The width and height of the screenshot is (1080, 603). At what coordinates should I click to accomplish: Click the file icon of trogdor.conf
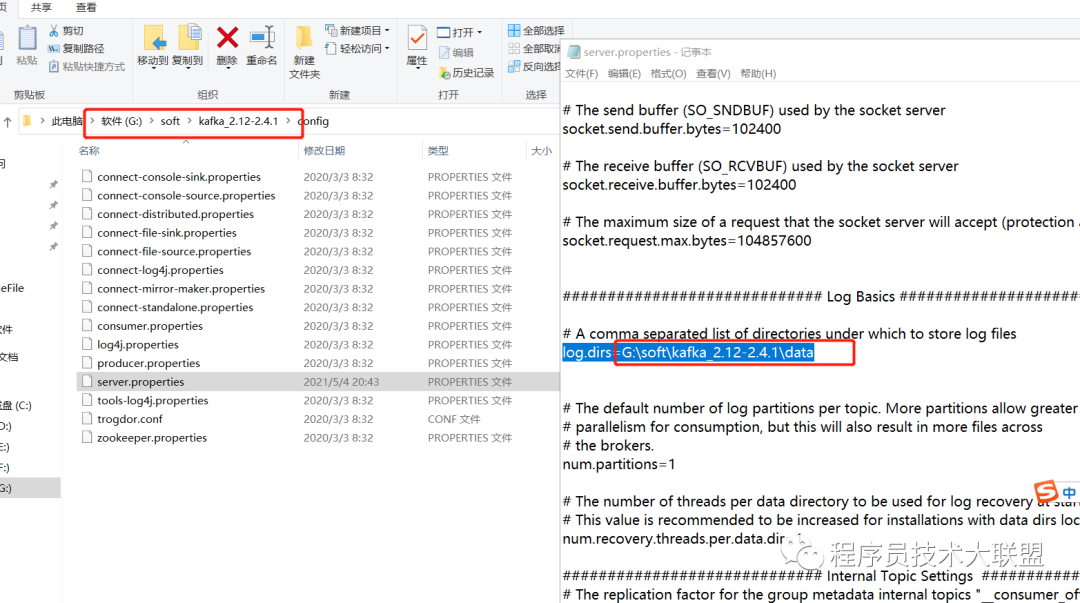[x=87, y=418]
